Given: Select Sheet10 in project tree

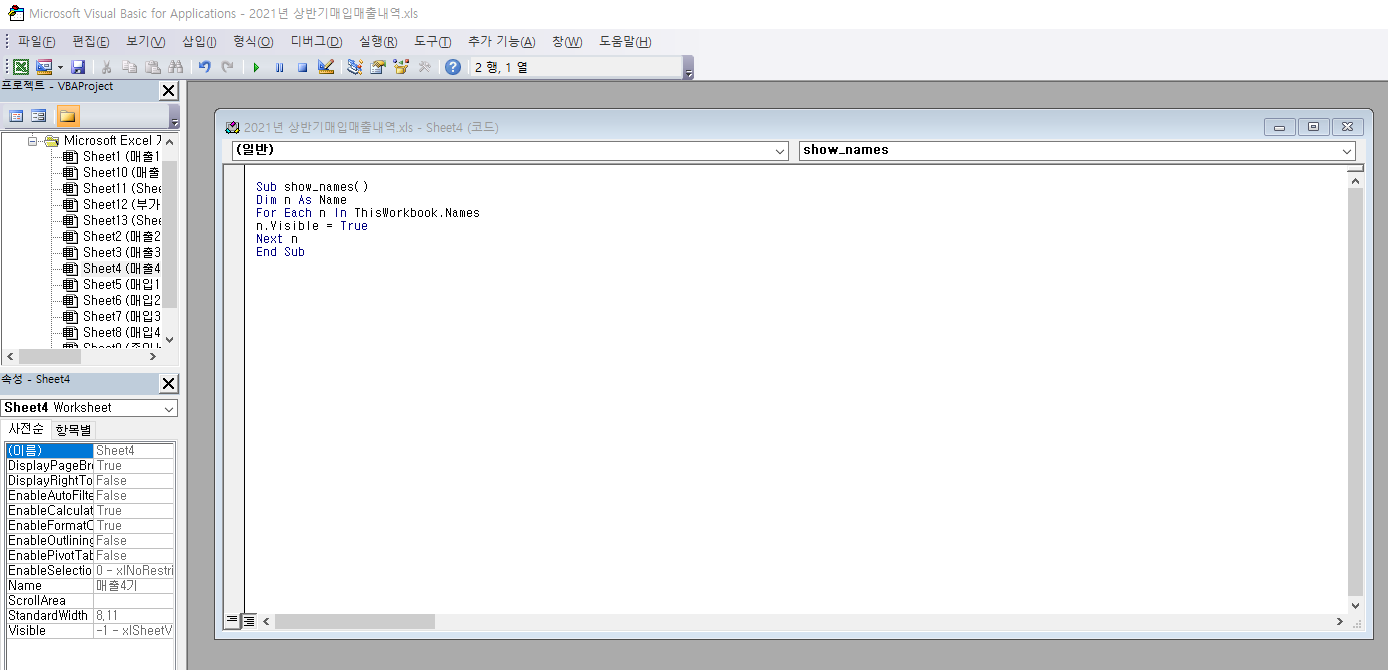Looking at the screenshot, I should 121,172.
